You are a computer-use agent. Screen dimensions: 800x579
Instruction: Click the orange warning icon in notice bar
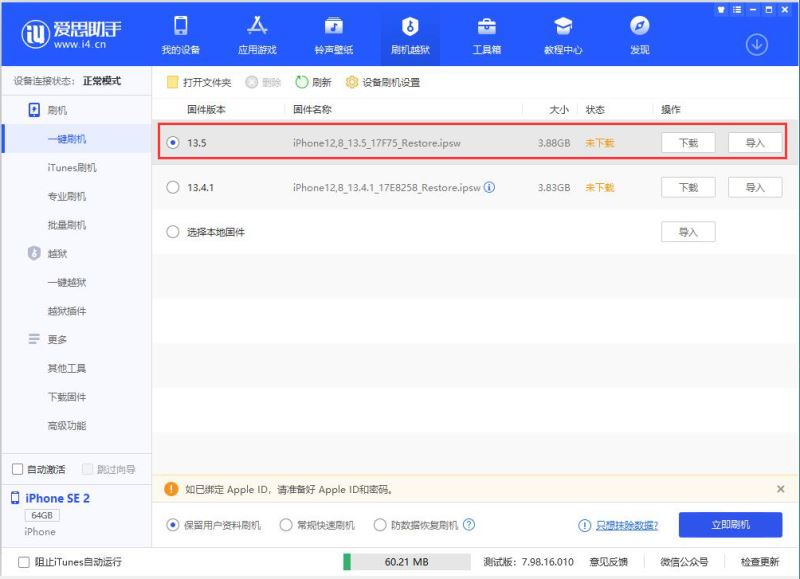click(171, 489)
